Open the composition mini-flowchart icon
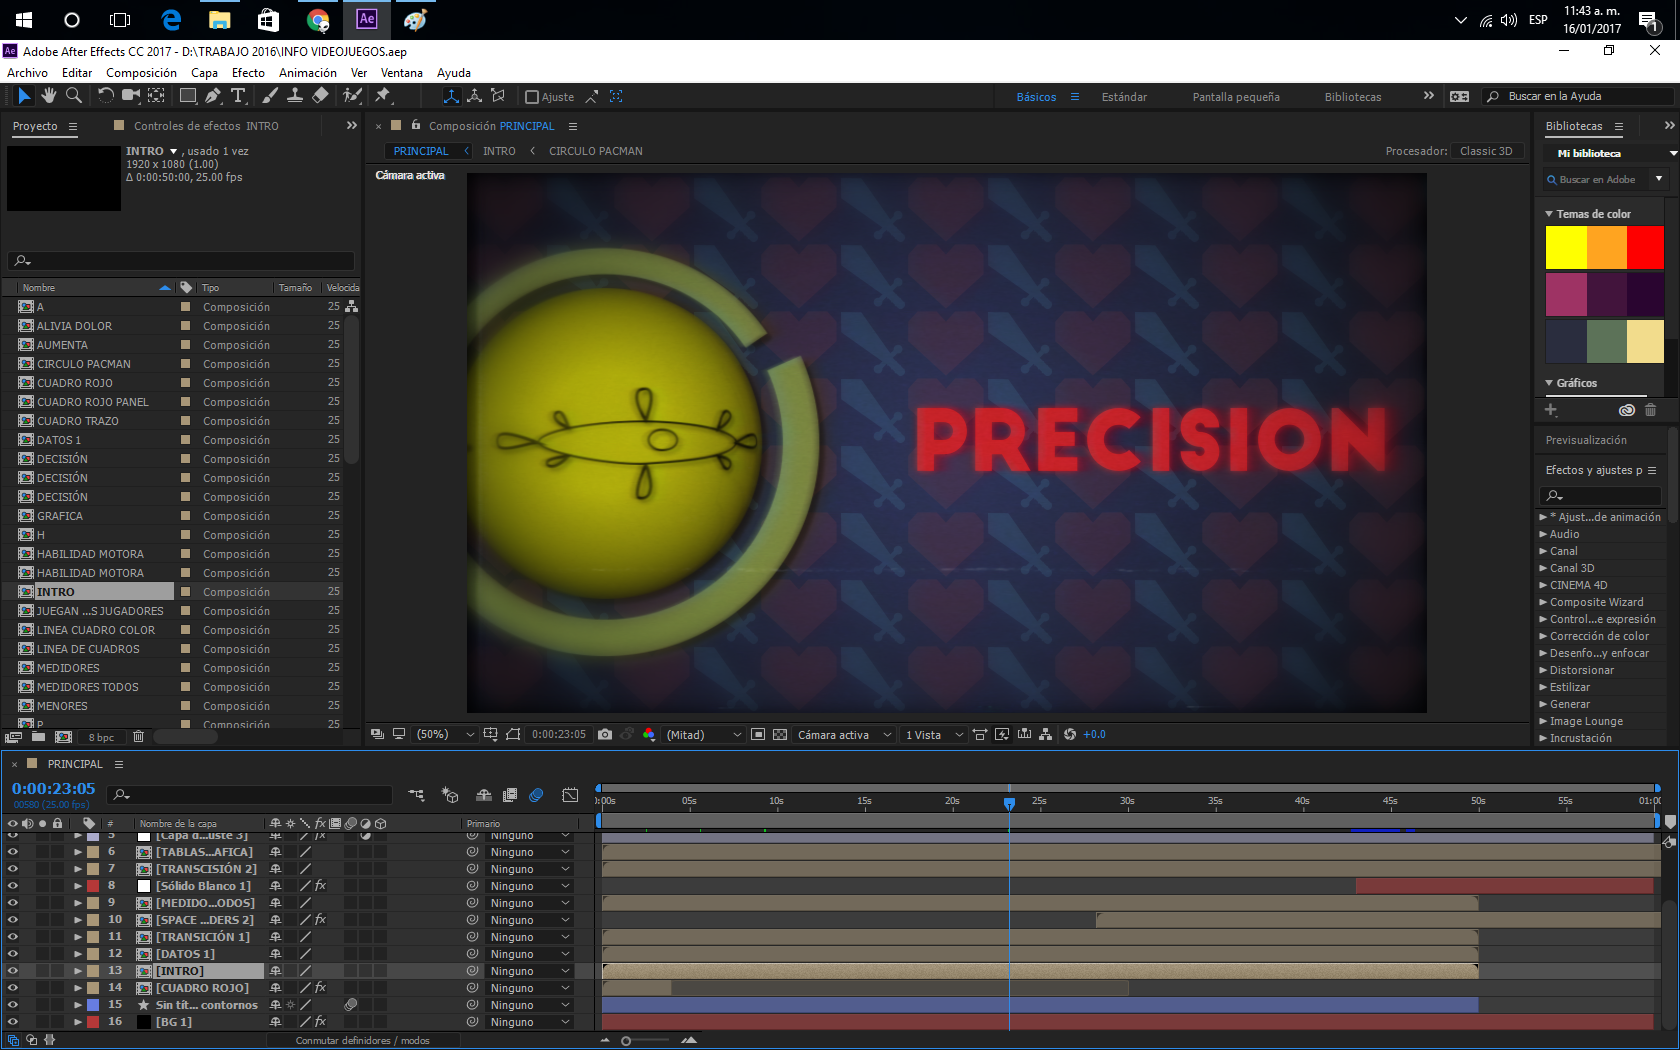1680x1050 pixels. tap(417, 795)
